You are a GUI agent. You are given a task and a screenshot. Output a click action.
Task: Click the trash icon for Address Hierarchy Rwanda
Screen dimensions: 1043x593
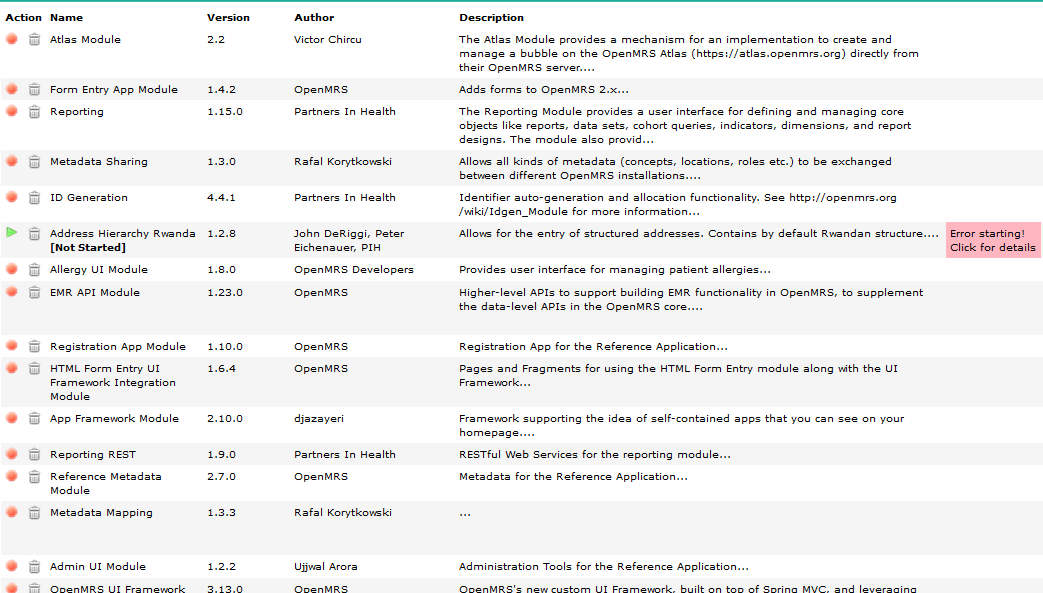(x=34, y=233)
